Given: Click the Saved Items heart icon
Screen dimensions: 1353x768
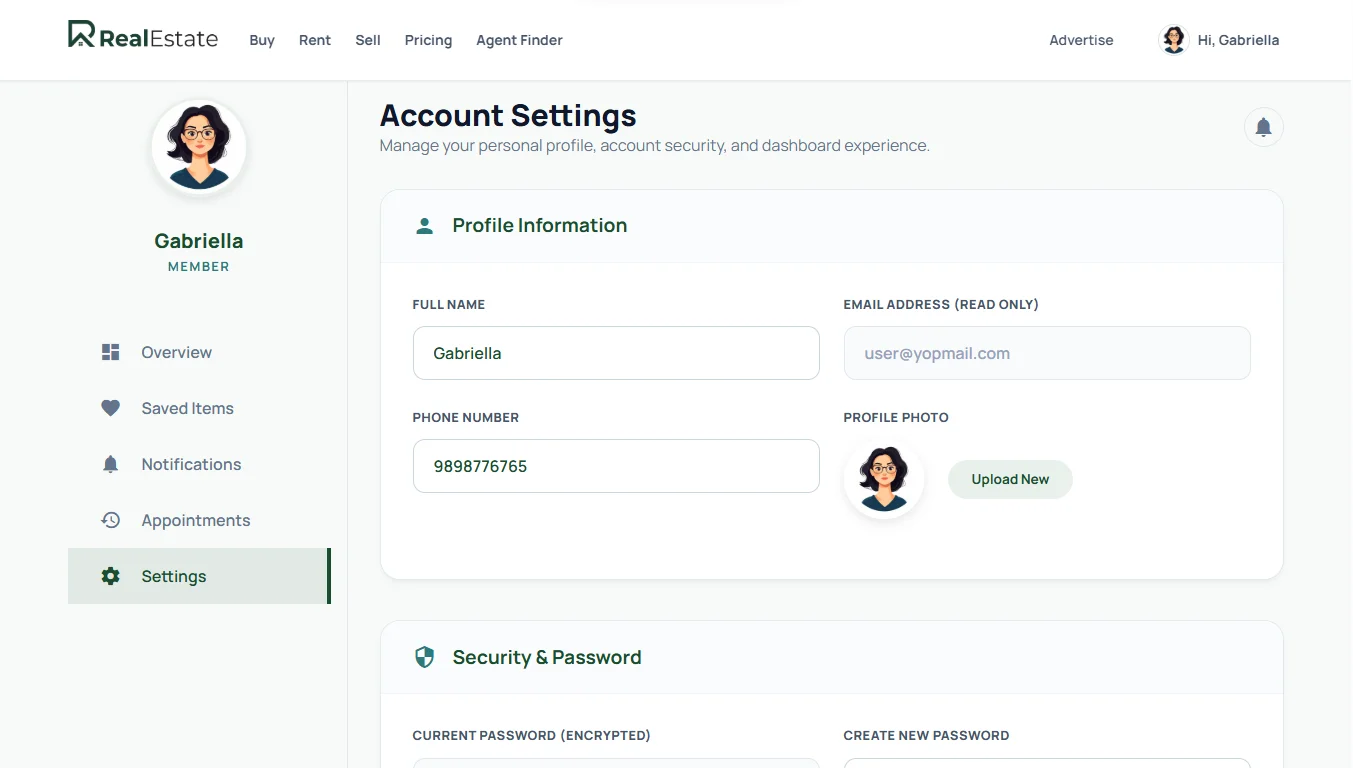Looking at the screenshot, I should [x=111, y=408].
